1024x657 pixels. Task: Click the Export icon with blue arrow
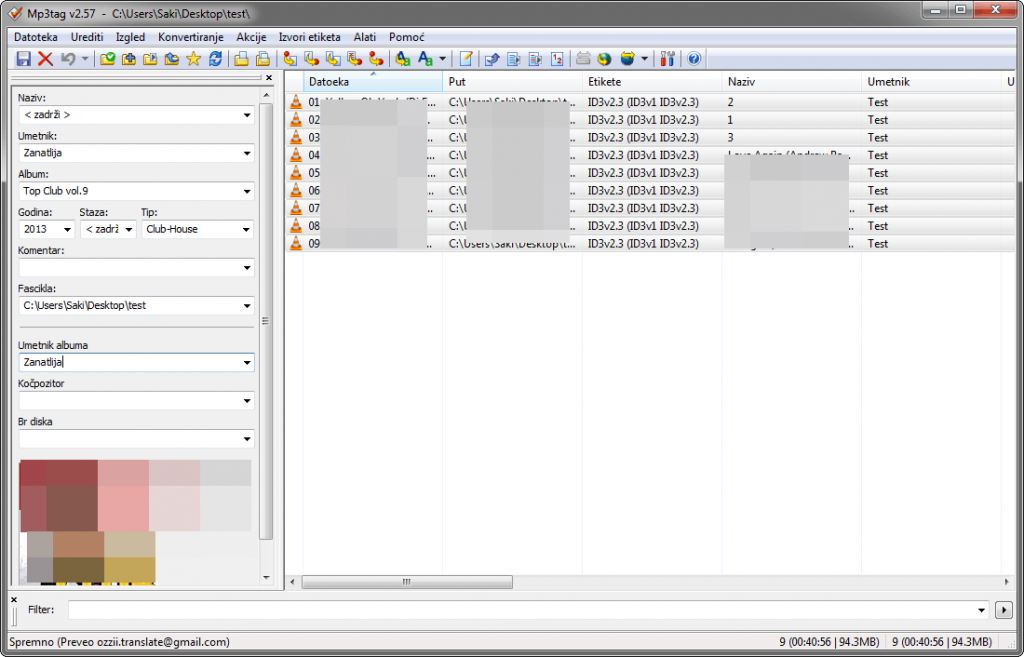click(x=492, y=59)
